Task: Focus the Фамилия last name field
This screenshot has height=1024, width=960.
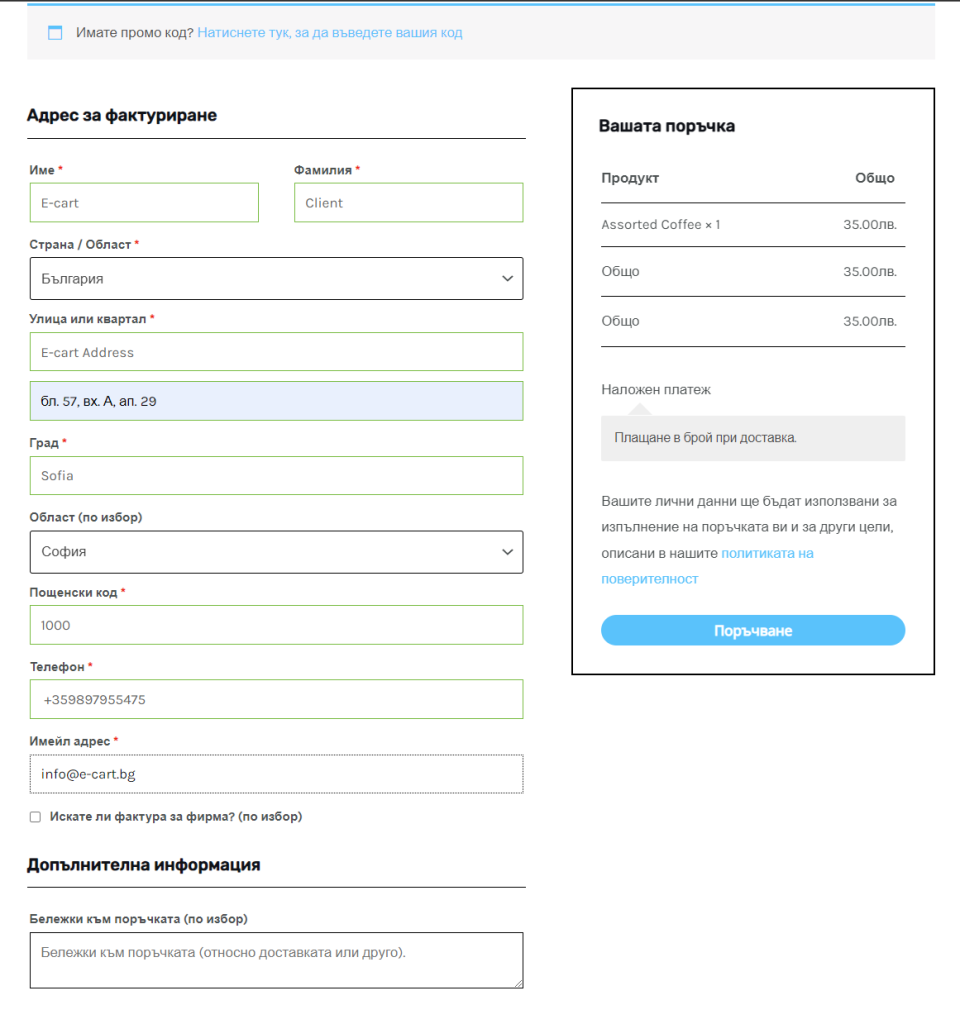Action: [x=408, y=203]
